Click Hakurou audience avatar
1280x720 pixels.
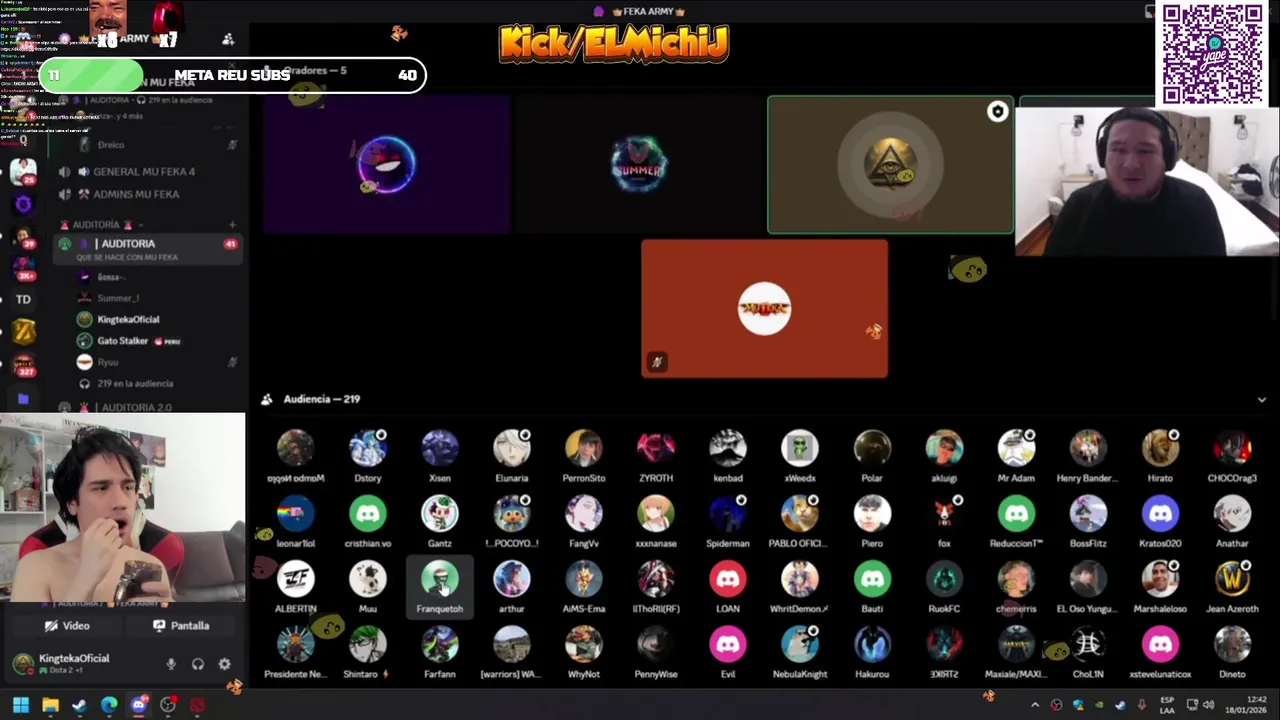872,645
